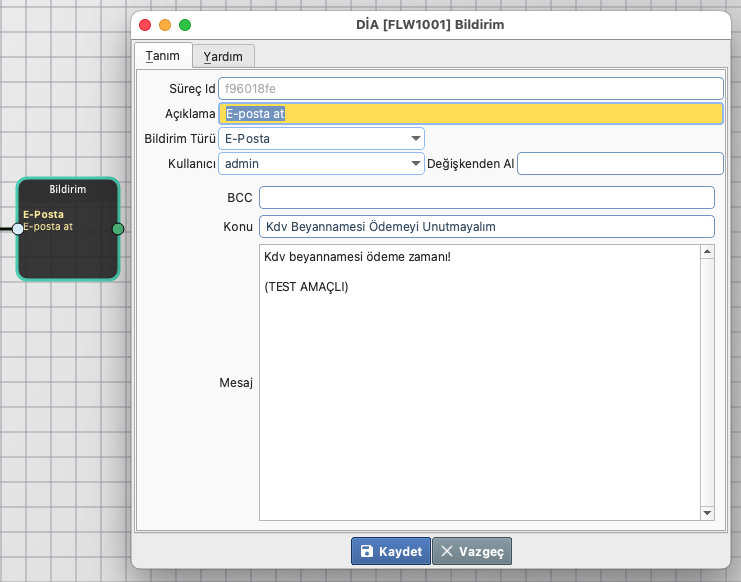This screenshot has width=741, height=582.
Task: Click the Konu subject field
Action: pos(486,227)
